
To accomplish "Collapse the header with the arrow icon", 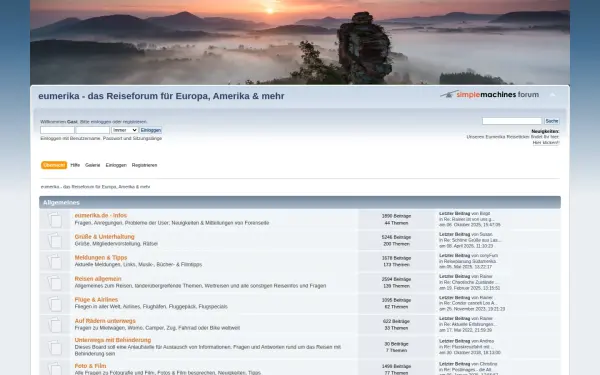I will (553, 95).
